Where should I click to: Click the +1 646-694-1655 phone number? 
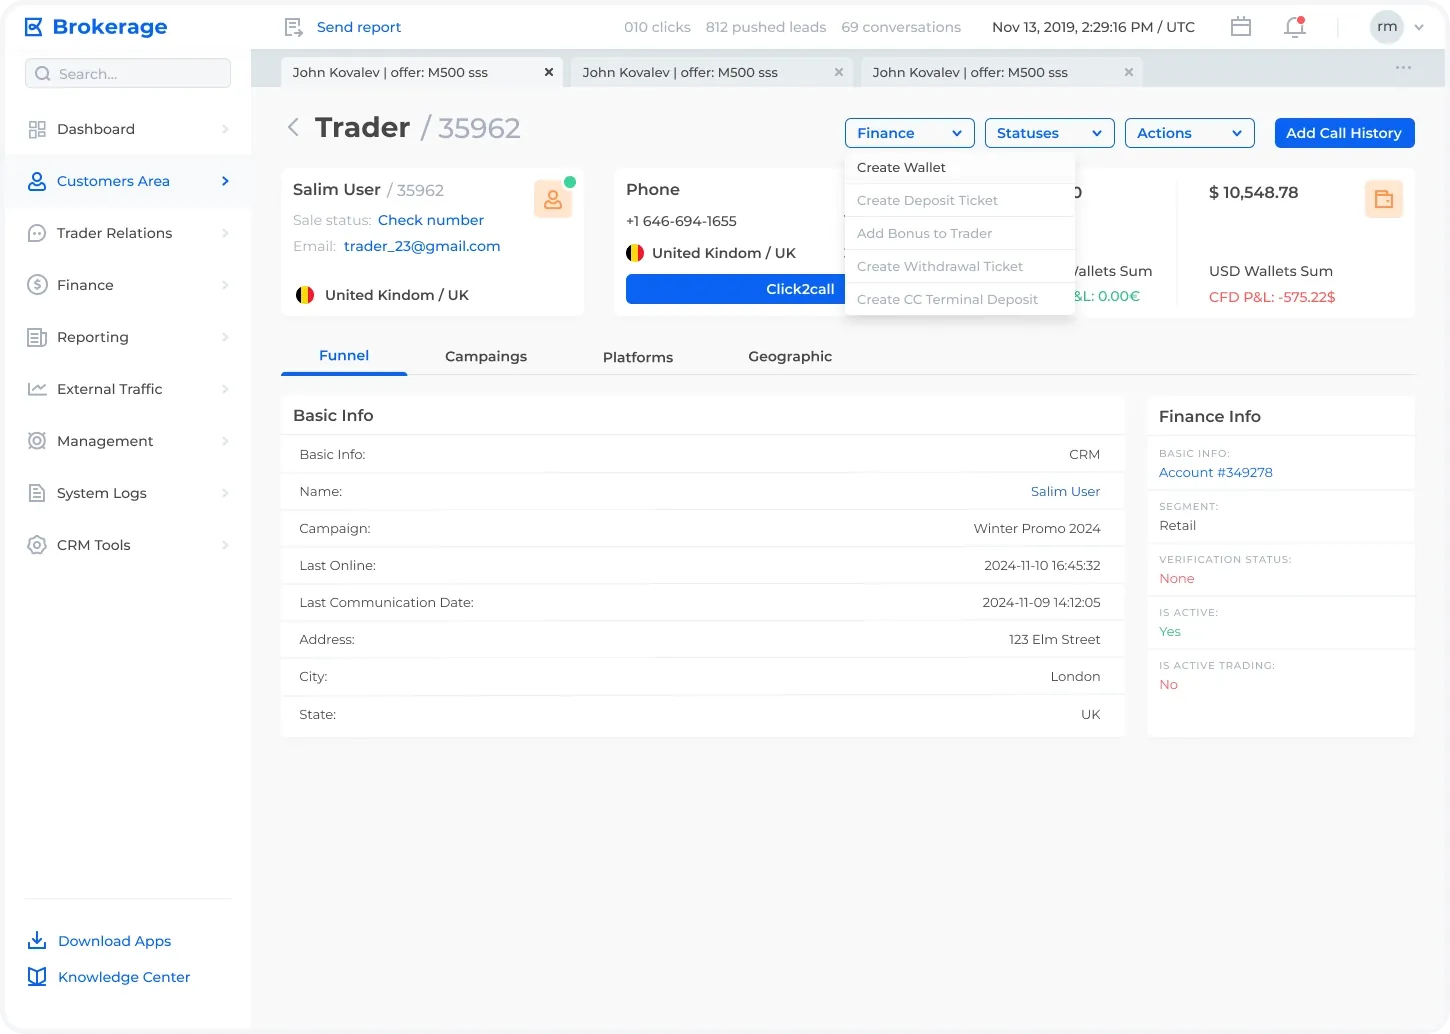point(681,221)
